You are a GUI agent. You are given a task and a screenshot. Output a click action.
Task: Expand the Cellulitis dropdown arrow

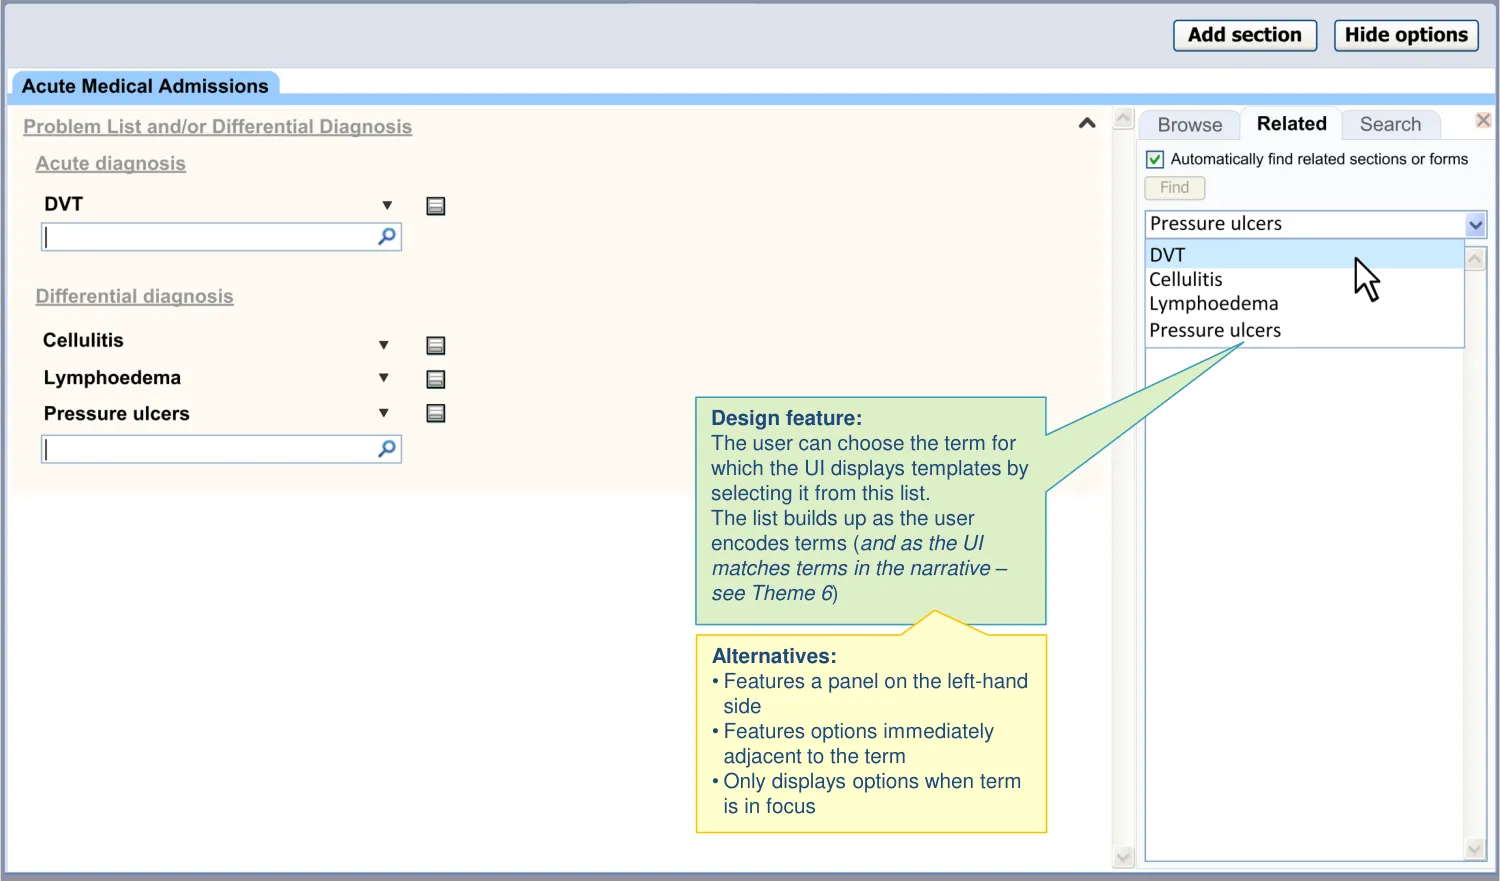pyautogui.click(x=384, y=345)
